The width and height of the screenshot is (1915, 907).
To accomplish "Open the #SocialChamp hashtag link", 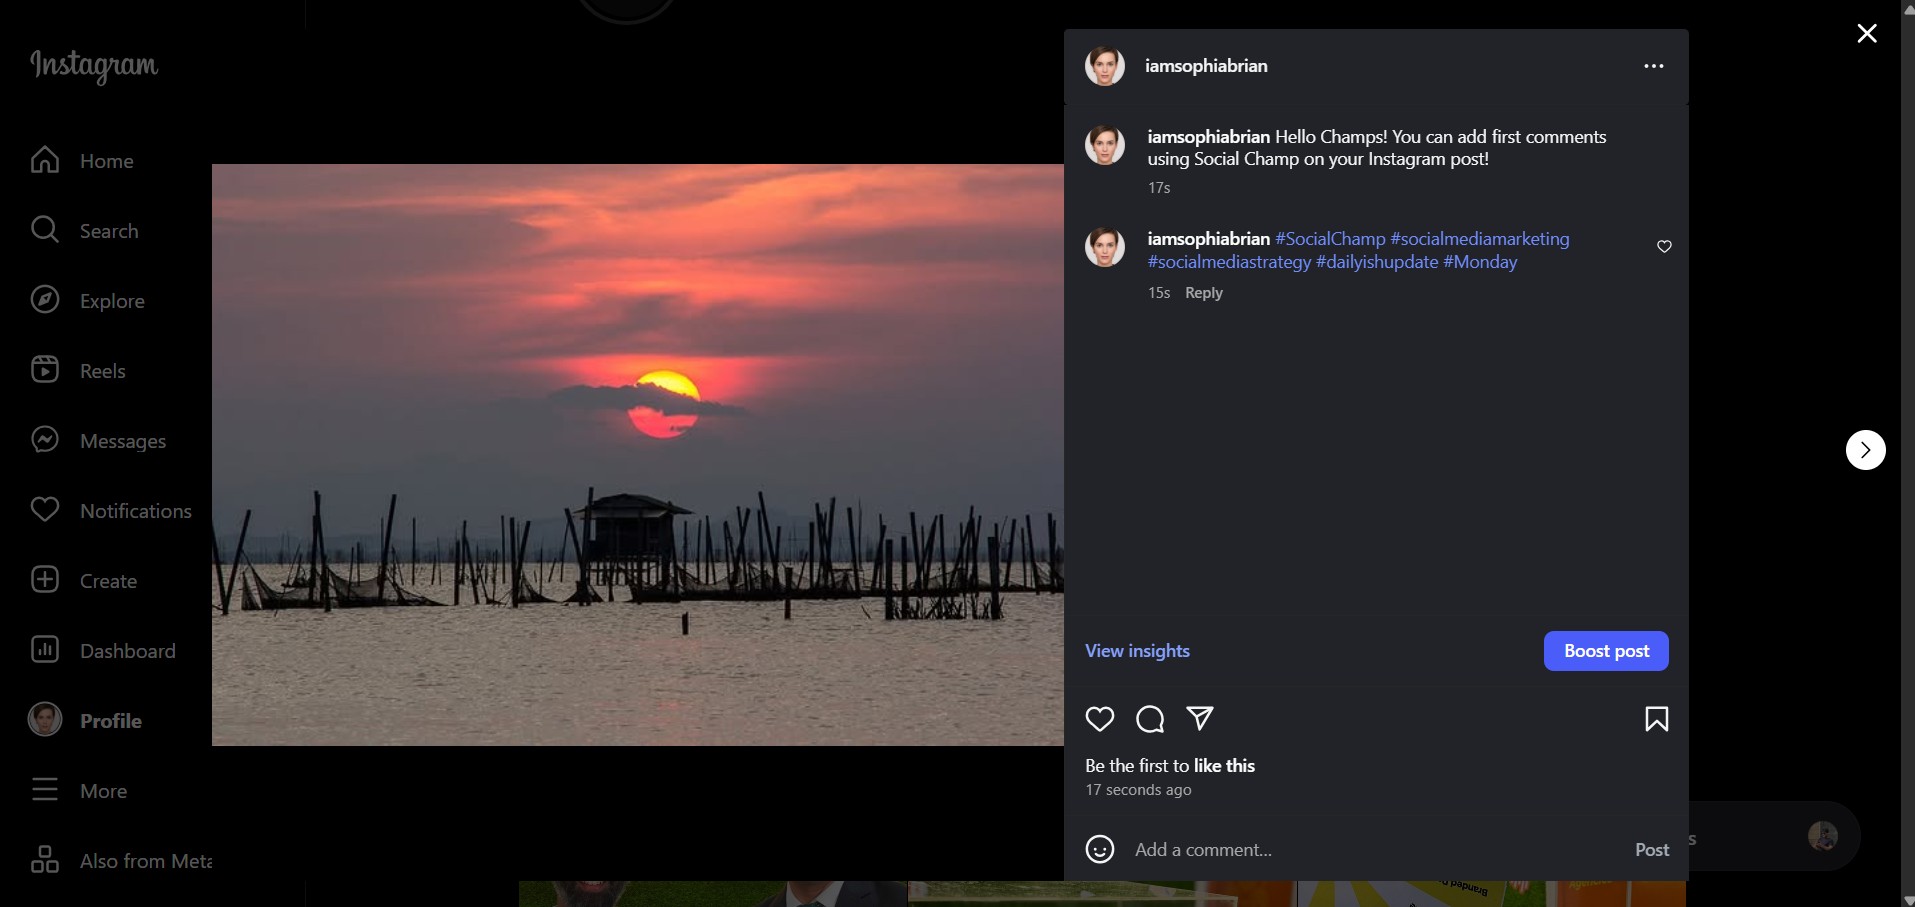I will pos(1330,239).
